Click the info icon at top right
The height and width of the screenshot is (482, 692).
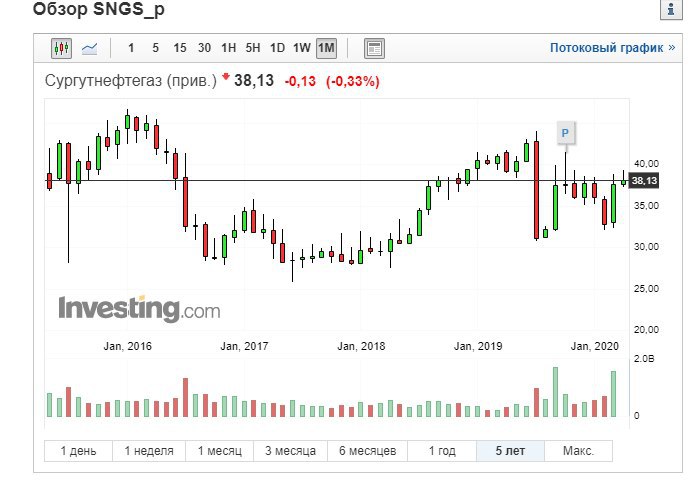[x=665, y=9]
